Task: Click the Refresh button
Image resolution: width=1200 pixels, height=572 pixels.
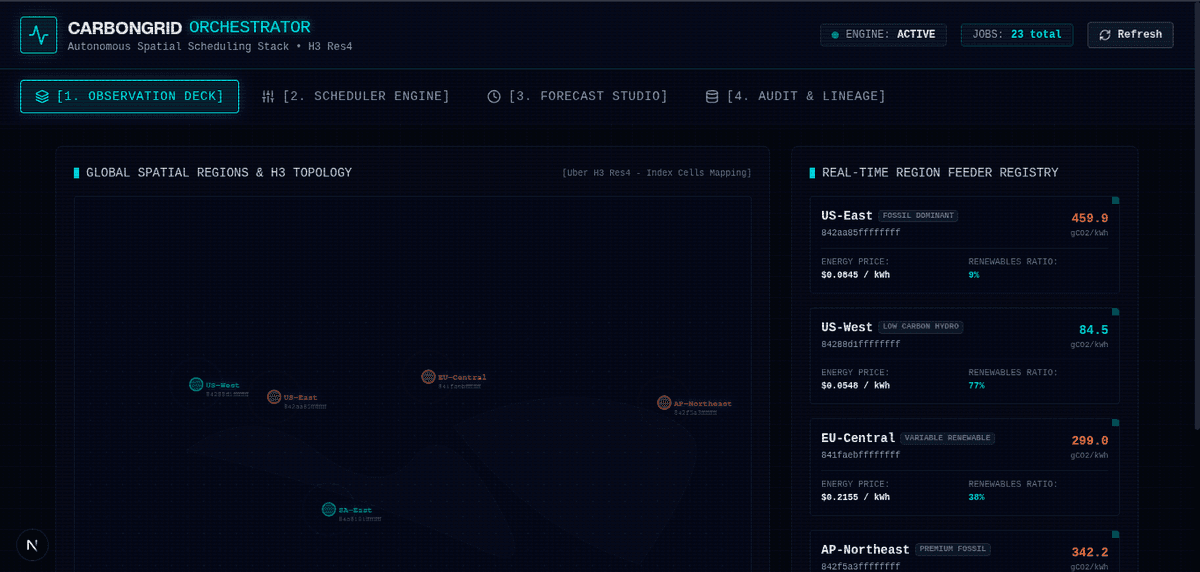Action: 1130,35
